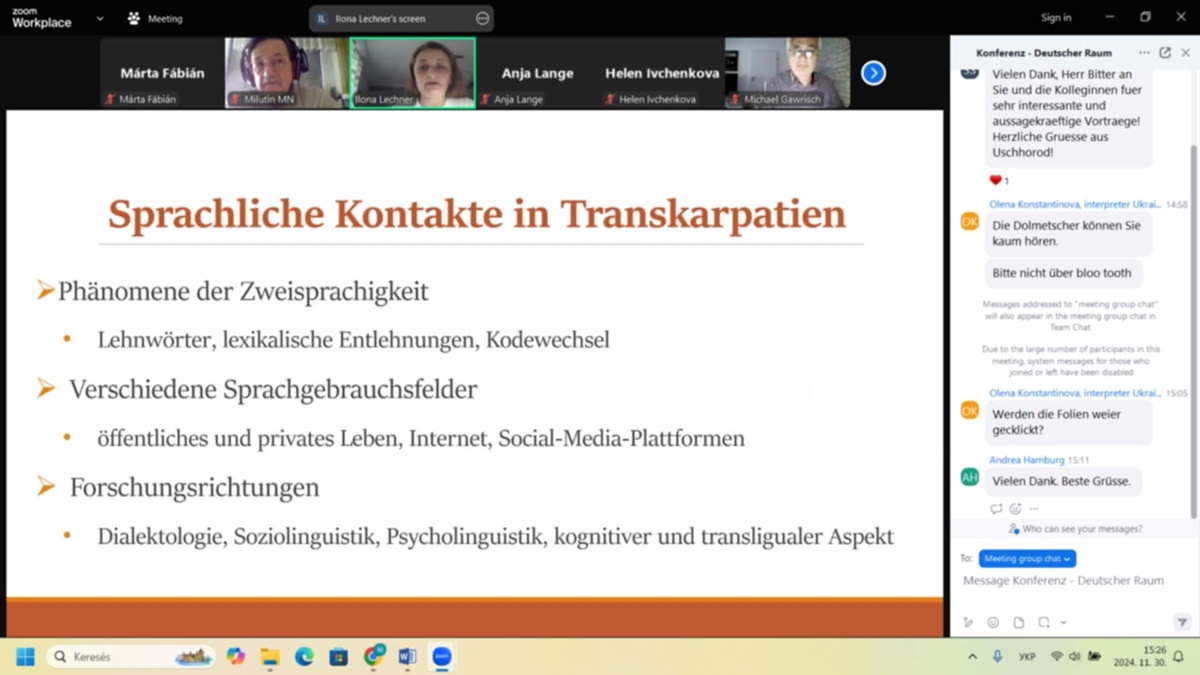The width and height of the screenshot is (1200, 675).
Task: Reply in thread to Andrea Hamburg's message
Action: click(x=996, y=509)
